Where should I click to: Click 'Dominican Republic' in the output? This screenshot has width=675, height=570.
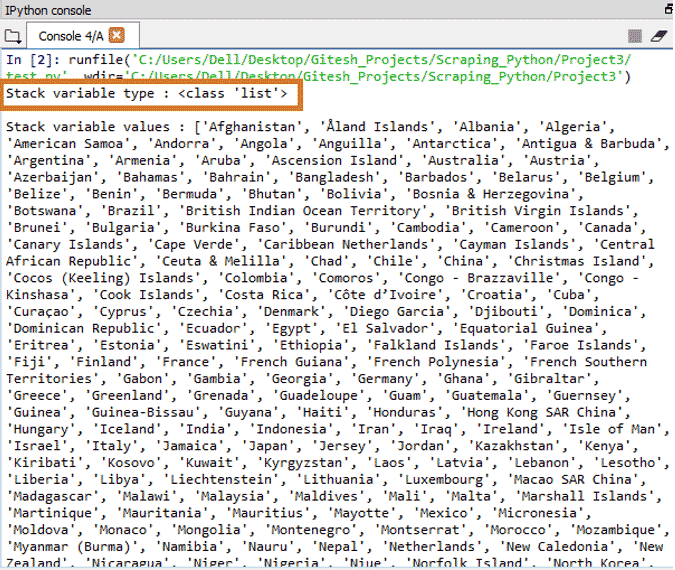click(84, 328)
